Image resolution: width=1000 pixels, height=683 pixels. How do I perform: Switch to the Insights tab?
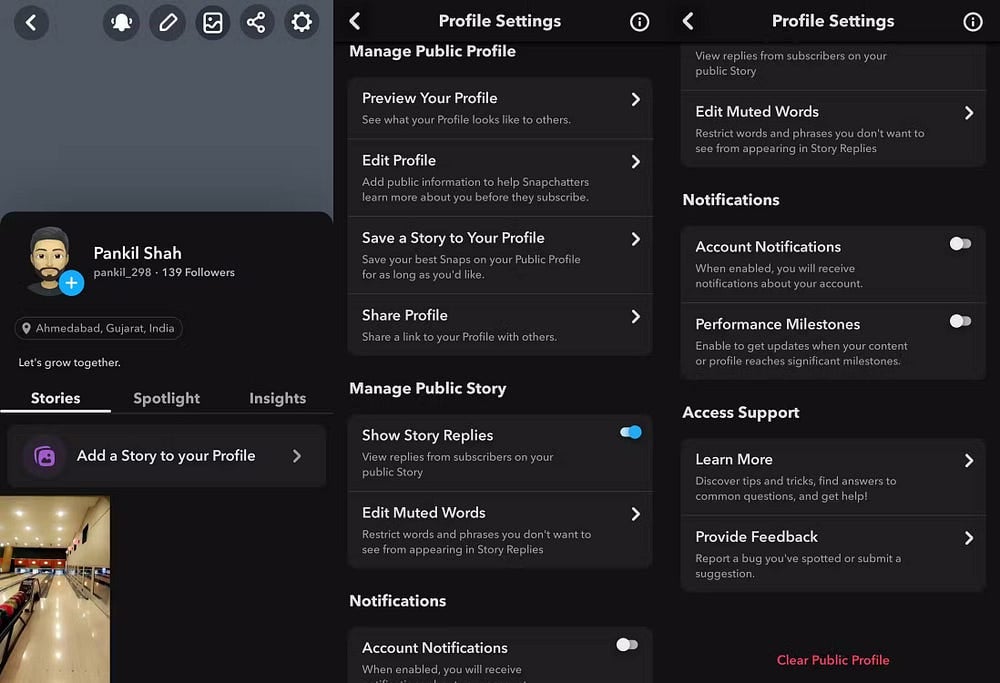coord(277,398)
